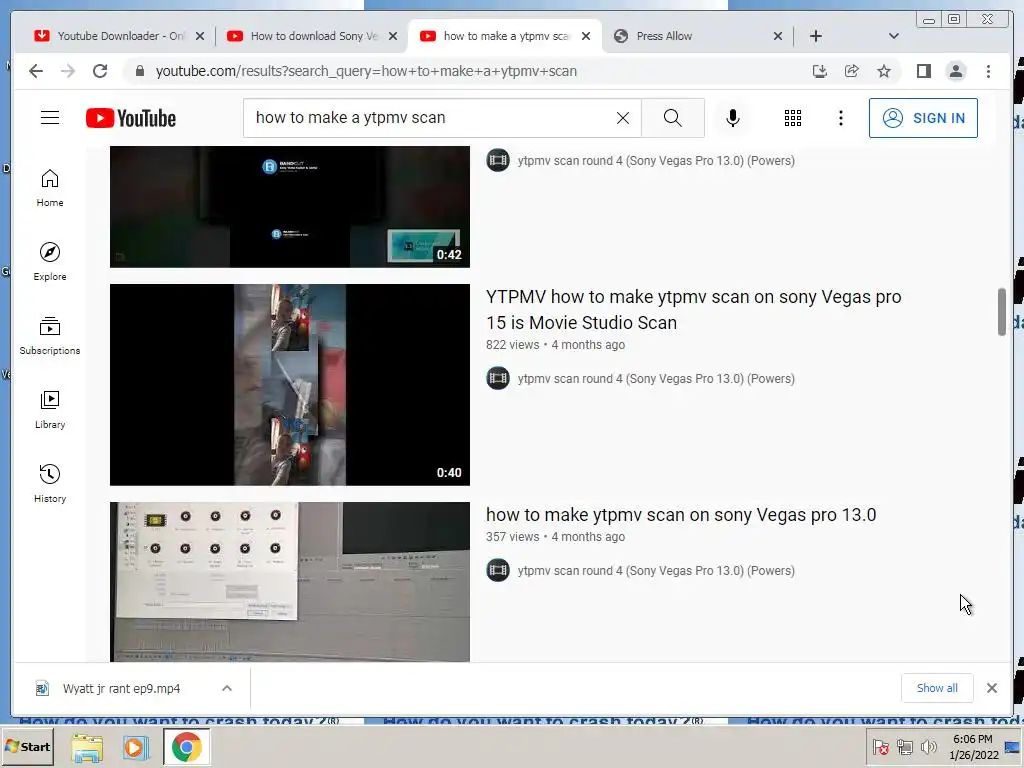Search with your voice microphone
The width and height of the screenshot is (1024, 768).
coord(733,118)
